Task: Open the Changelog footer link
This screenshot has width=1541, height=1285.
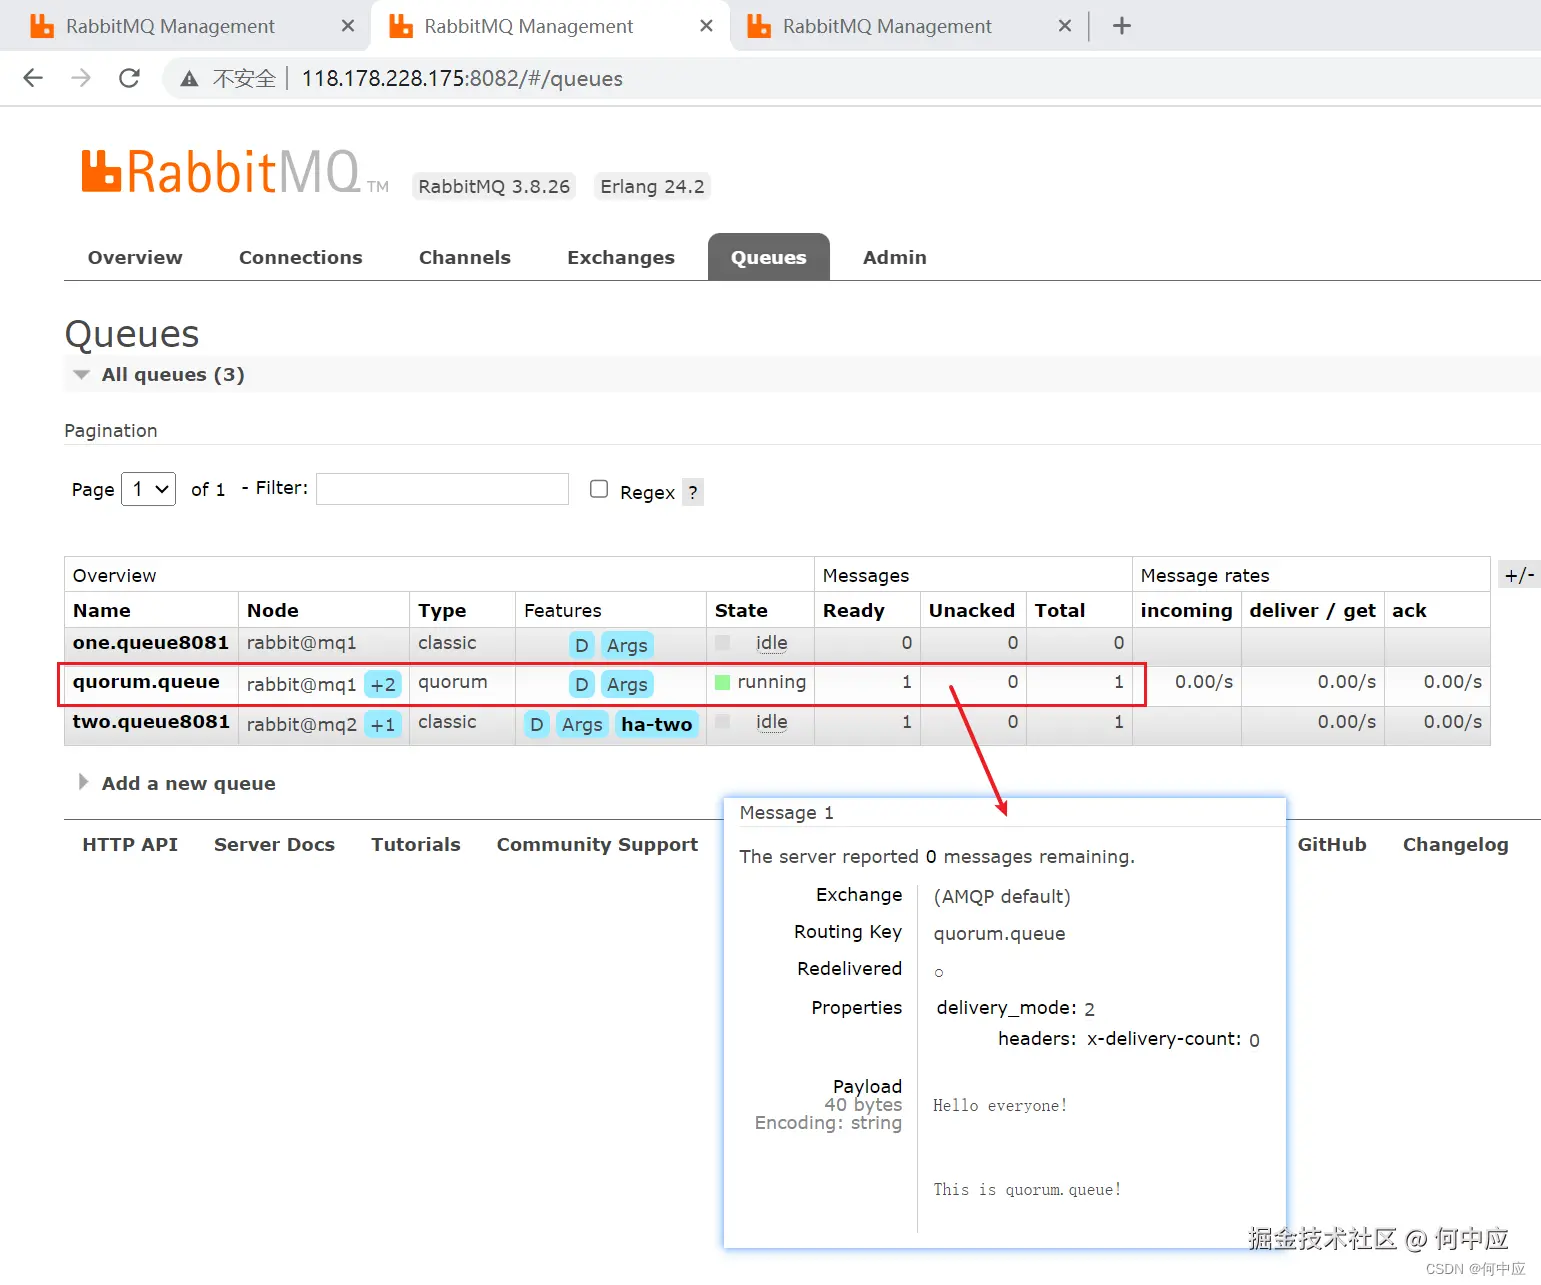Action: click(1455, 845)
